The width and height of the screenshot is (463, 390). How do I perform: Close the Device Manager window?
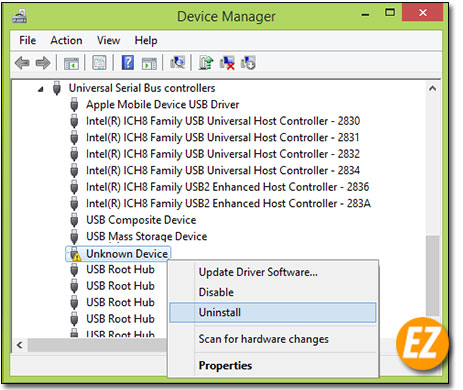pos(423,13)
